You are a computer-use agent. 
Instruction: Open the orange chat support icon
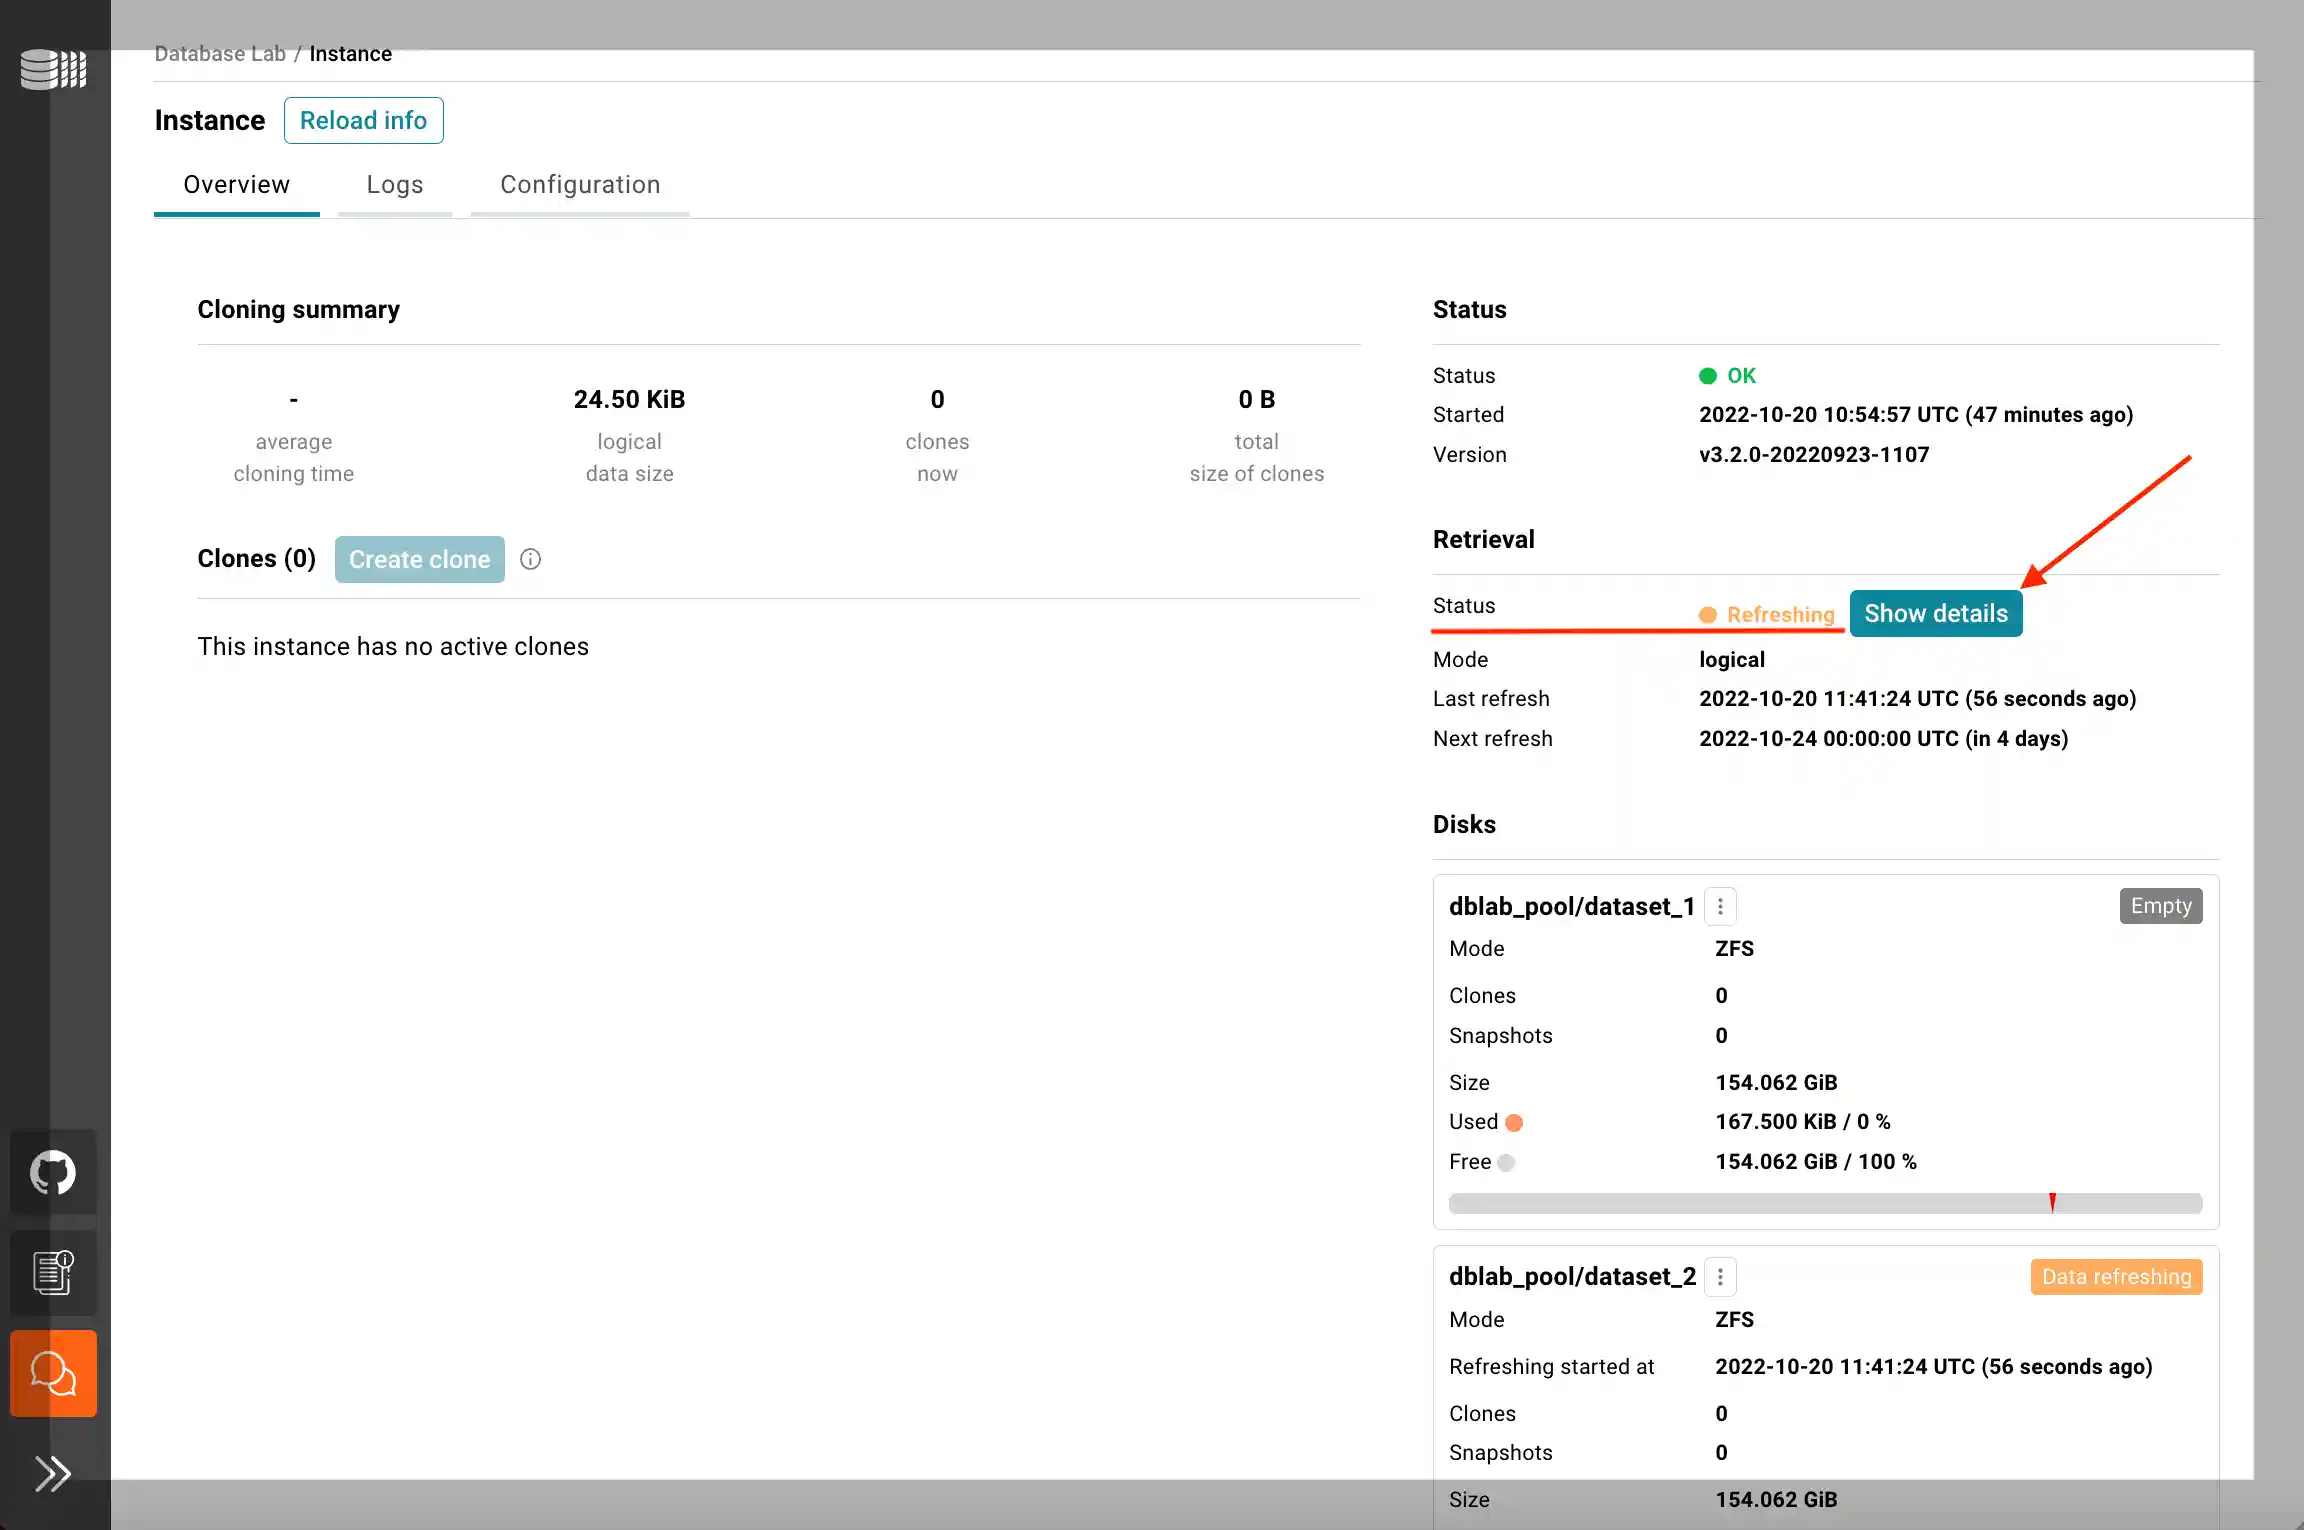(x=53, y=1373)
